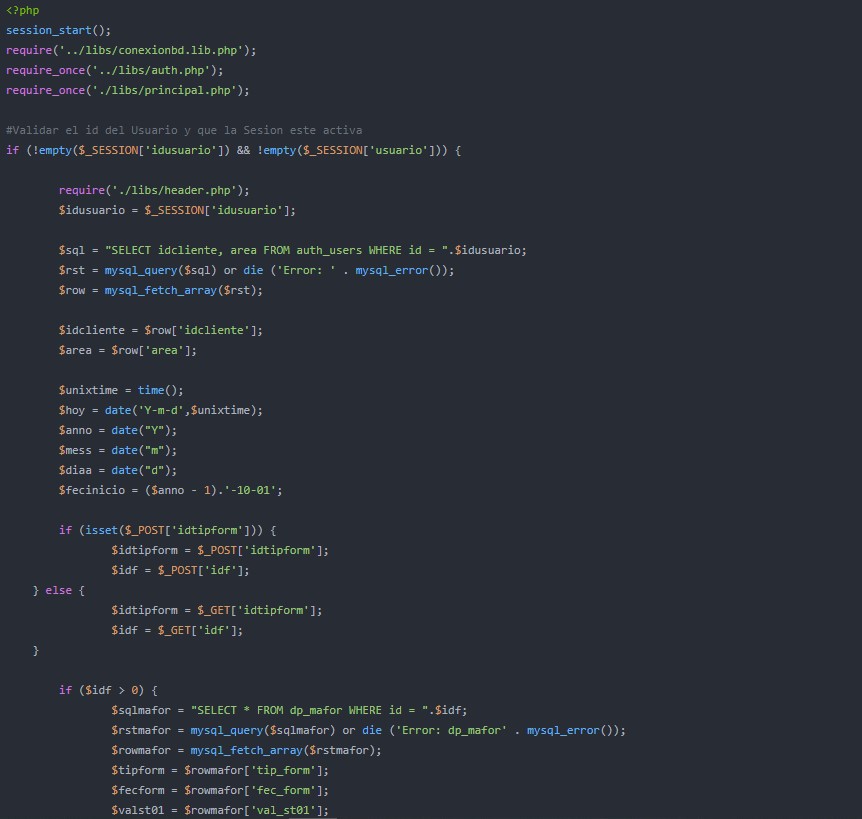Click the $idf = $_GET['idf'] line
The image size is (862, 819).
(177, 630)
